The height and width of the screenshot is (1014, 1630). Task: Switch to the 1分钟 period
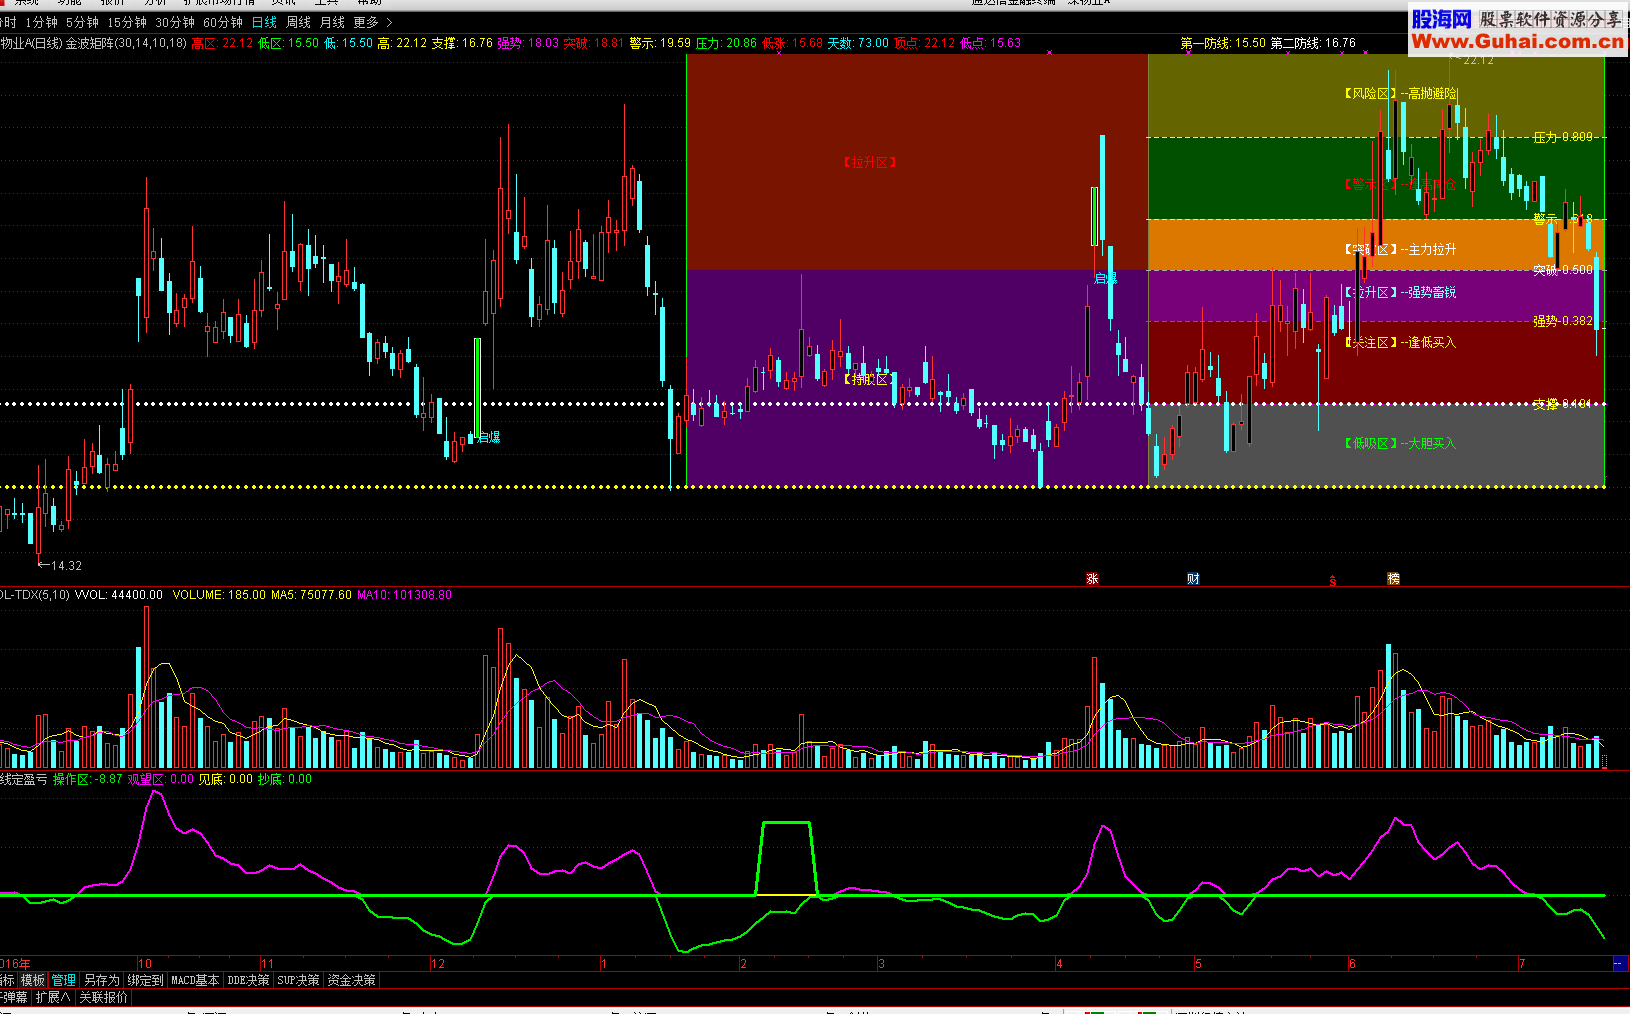point(41,22)
